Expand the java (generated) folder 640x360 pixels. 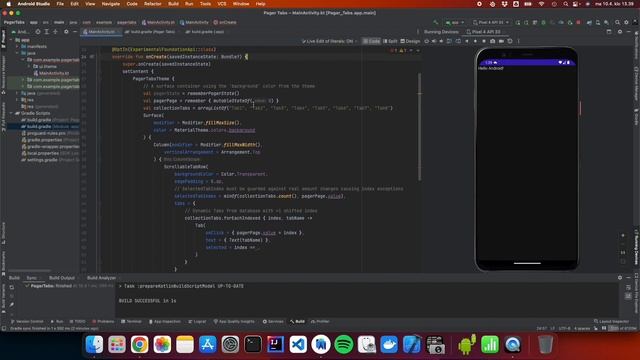17,93
